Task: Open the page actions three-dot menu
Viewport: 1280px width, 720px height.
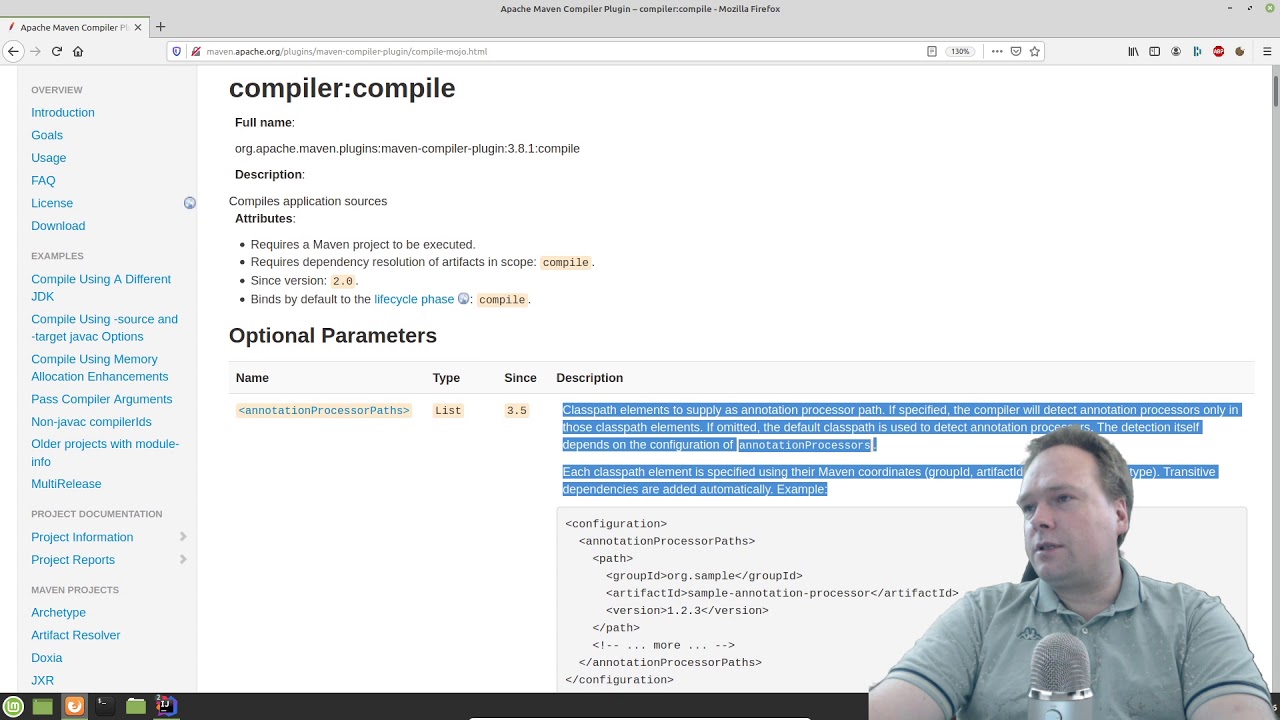Action: coord(997,51)
